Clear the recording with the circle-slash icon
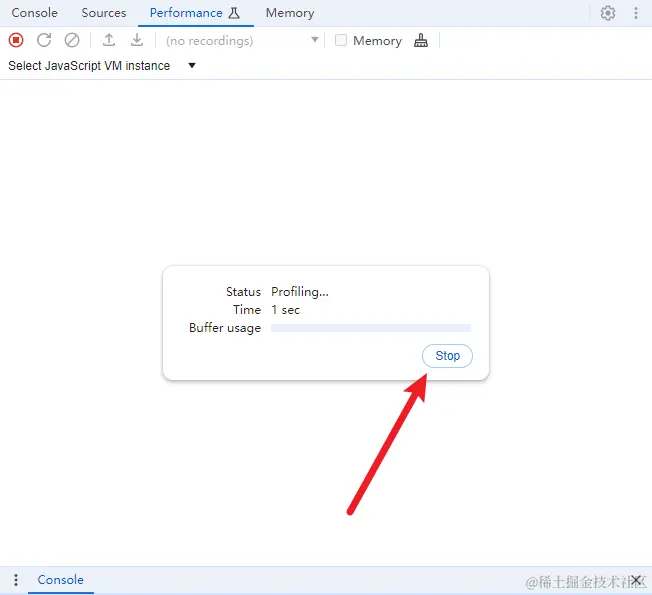The image size is (652, 595). [72, 40]
